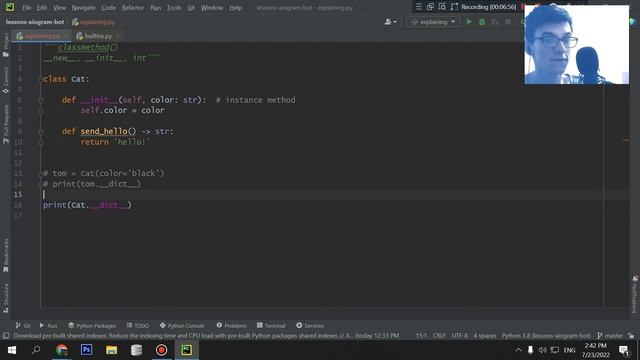Switch to the builtins.py editor tab

[x=98, y=36]
